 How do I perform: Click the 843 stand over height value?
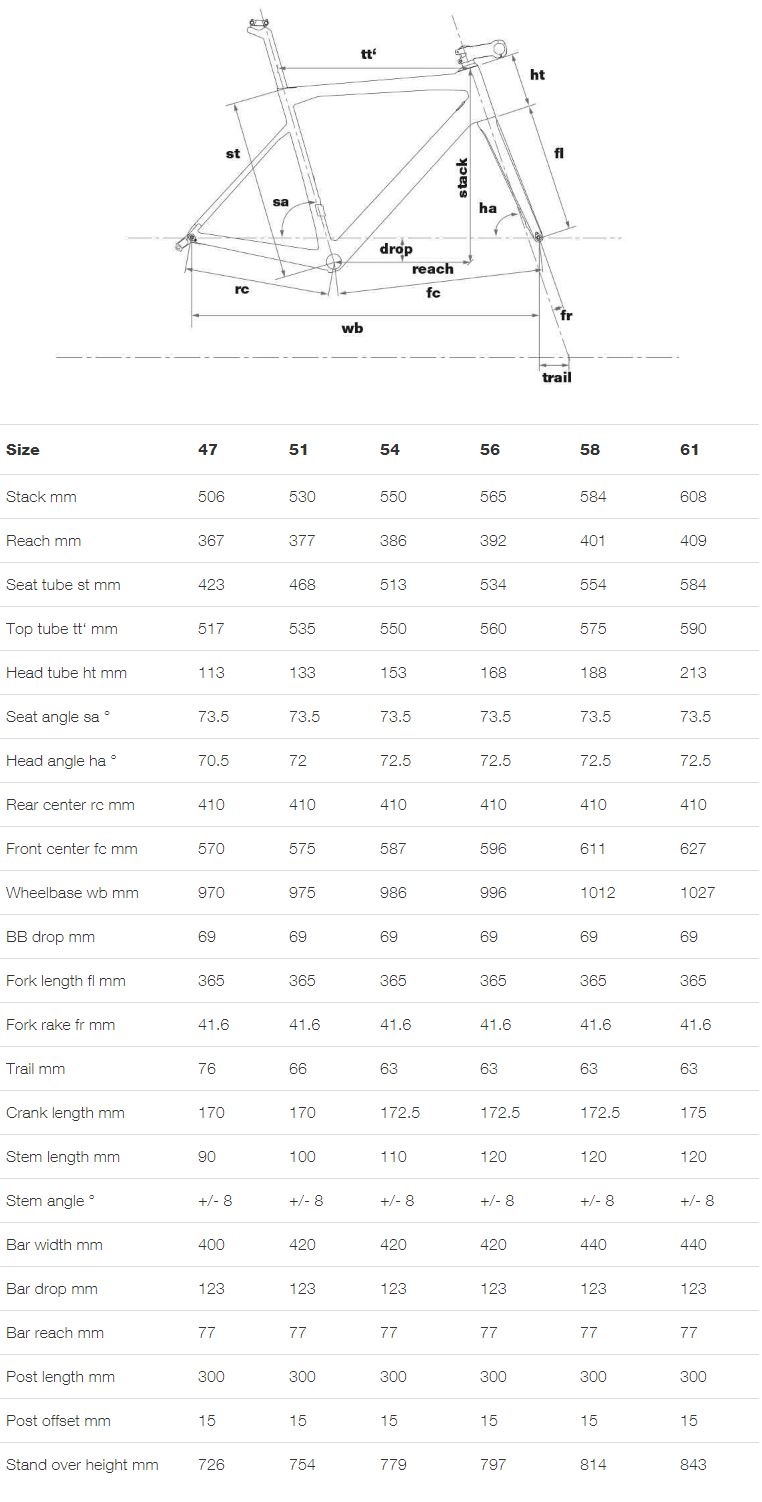coord(692,1465)
